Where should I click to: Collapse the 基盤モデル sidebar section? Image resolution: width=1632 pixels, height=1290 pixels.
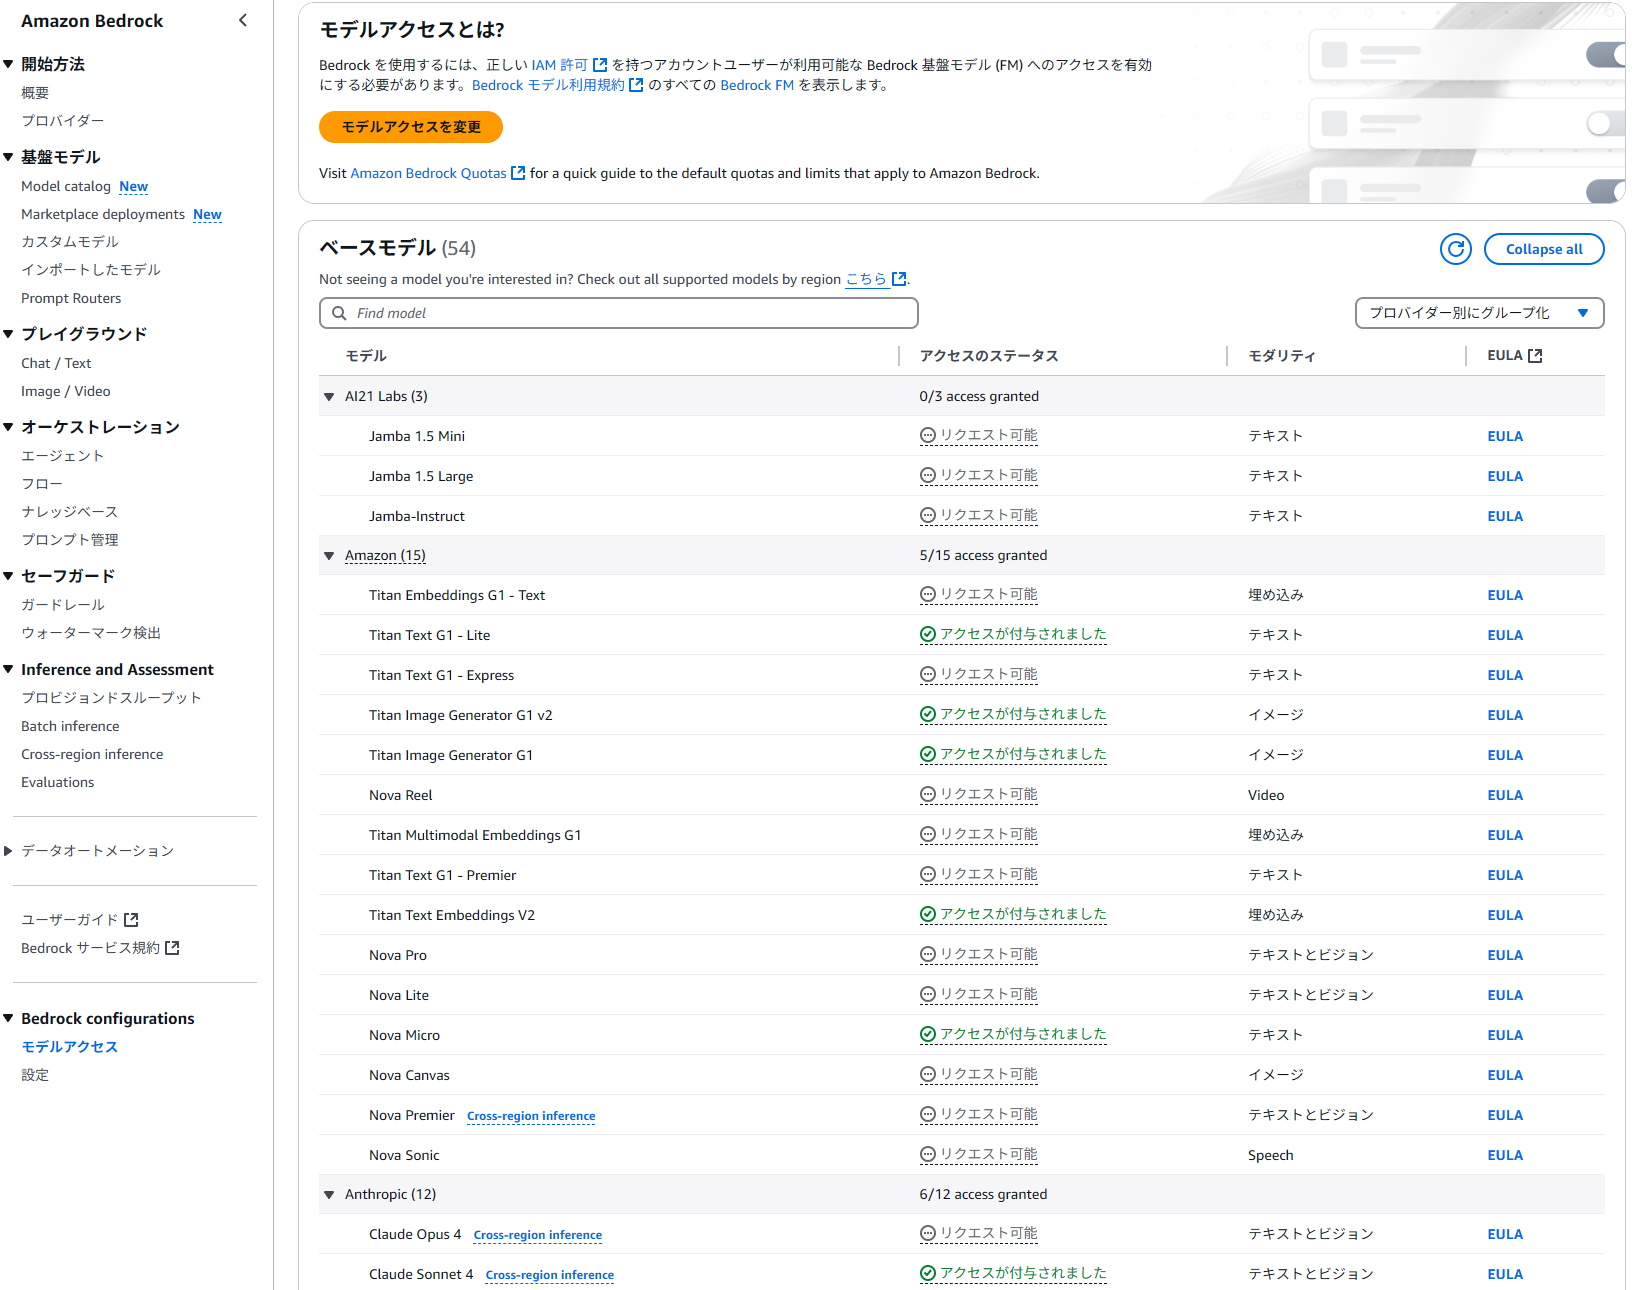coord(8,157)
